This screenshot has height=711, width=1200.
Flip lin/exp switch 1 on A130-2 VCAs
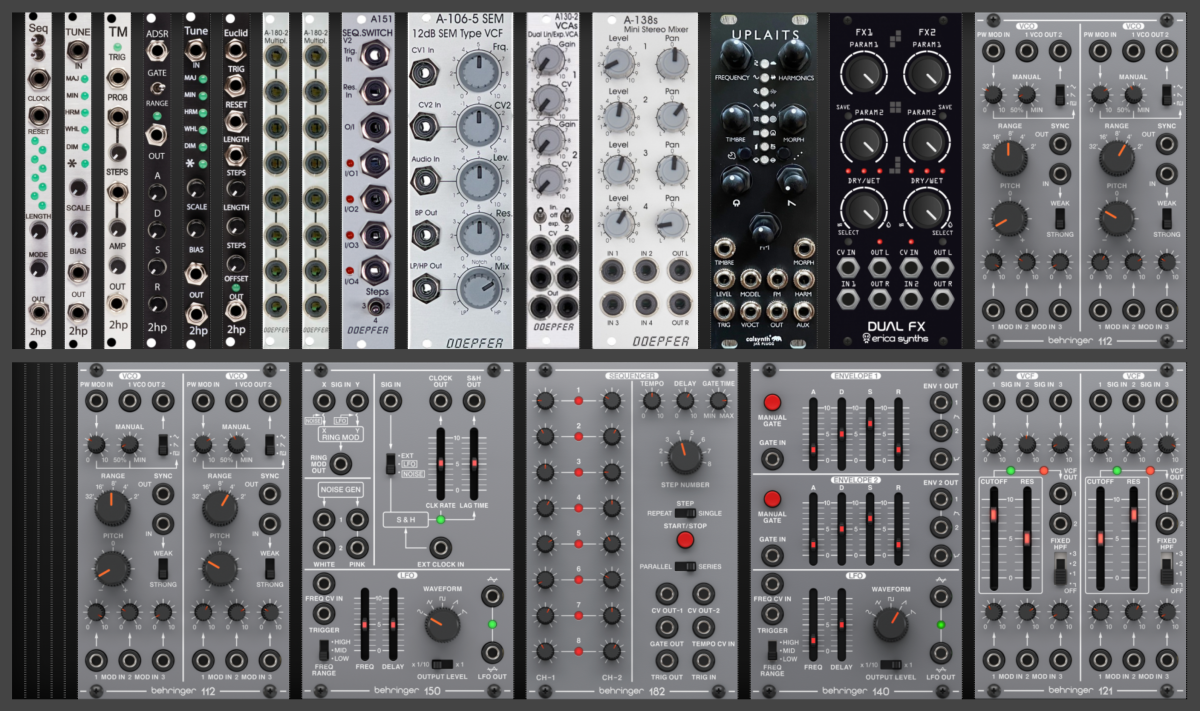click(539, 215)
